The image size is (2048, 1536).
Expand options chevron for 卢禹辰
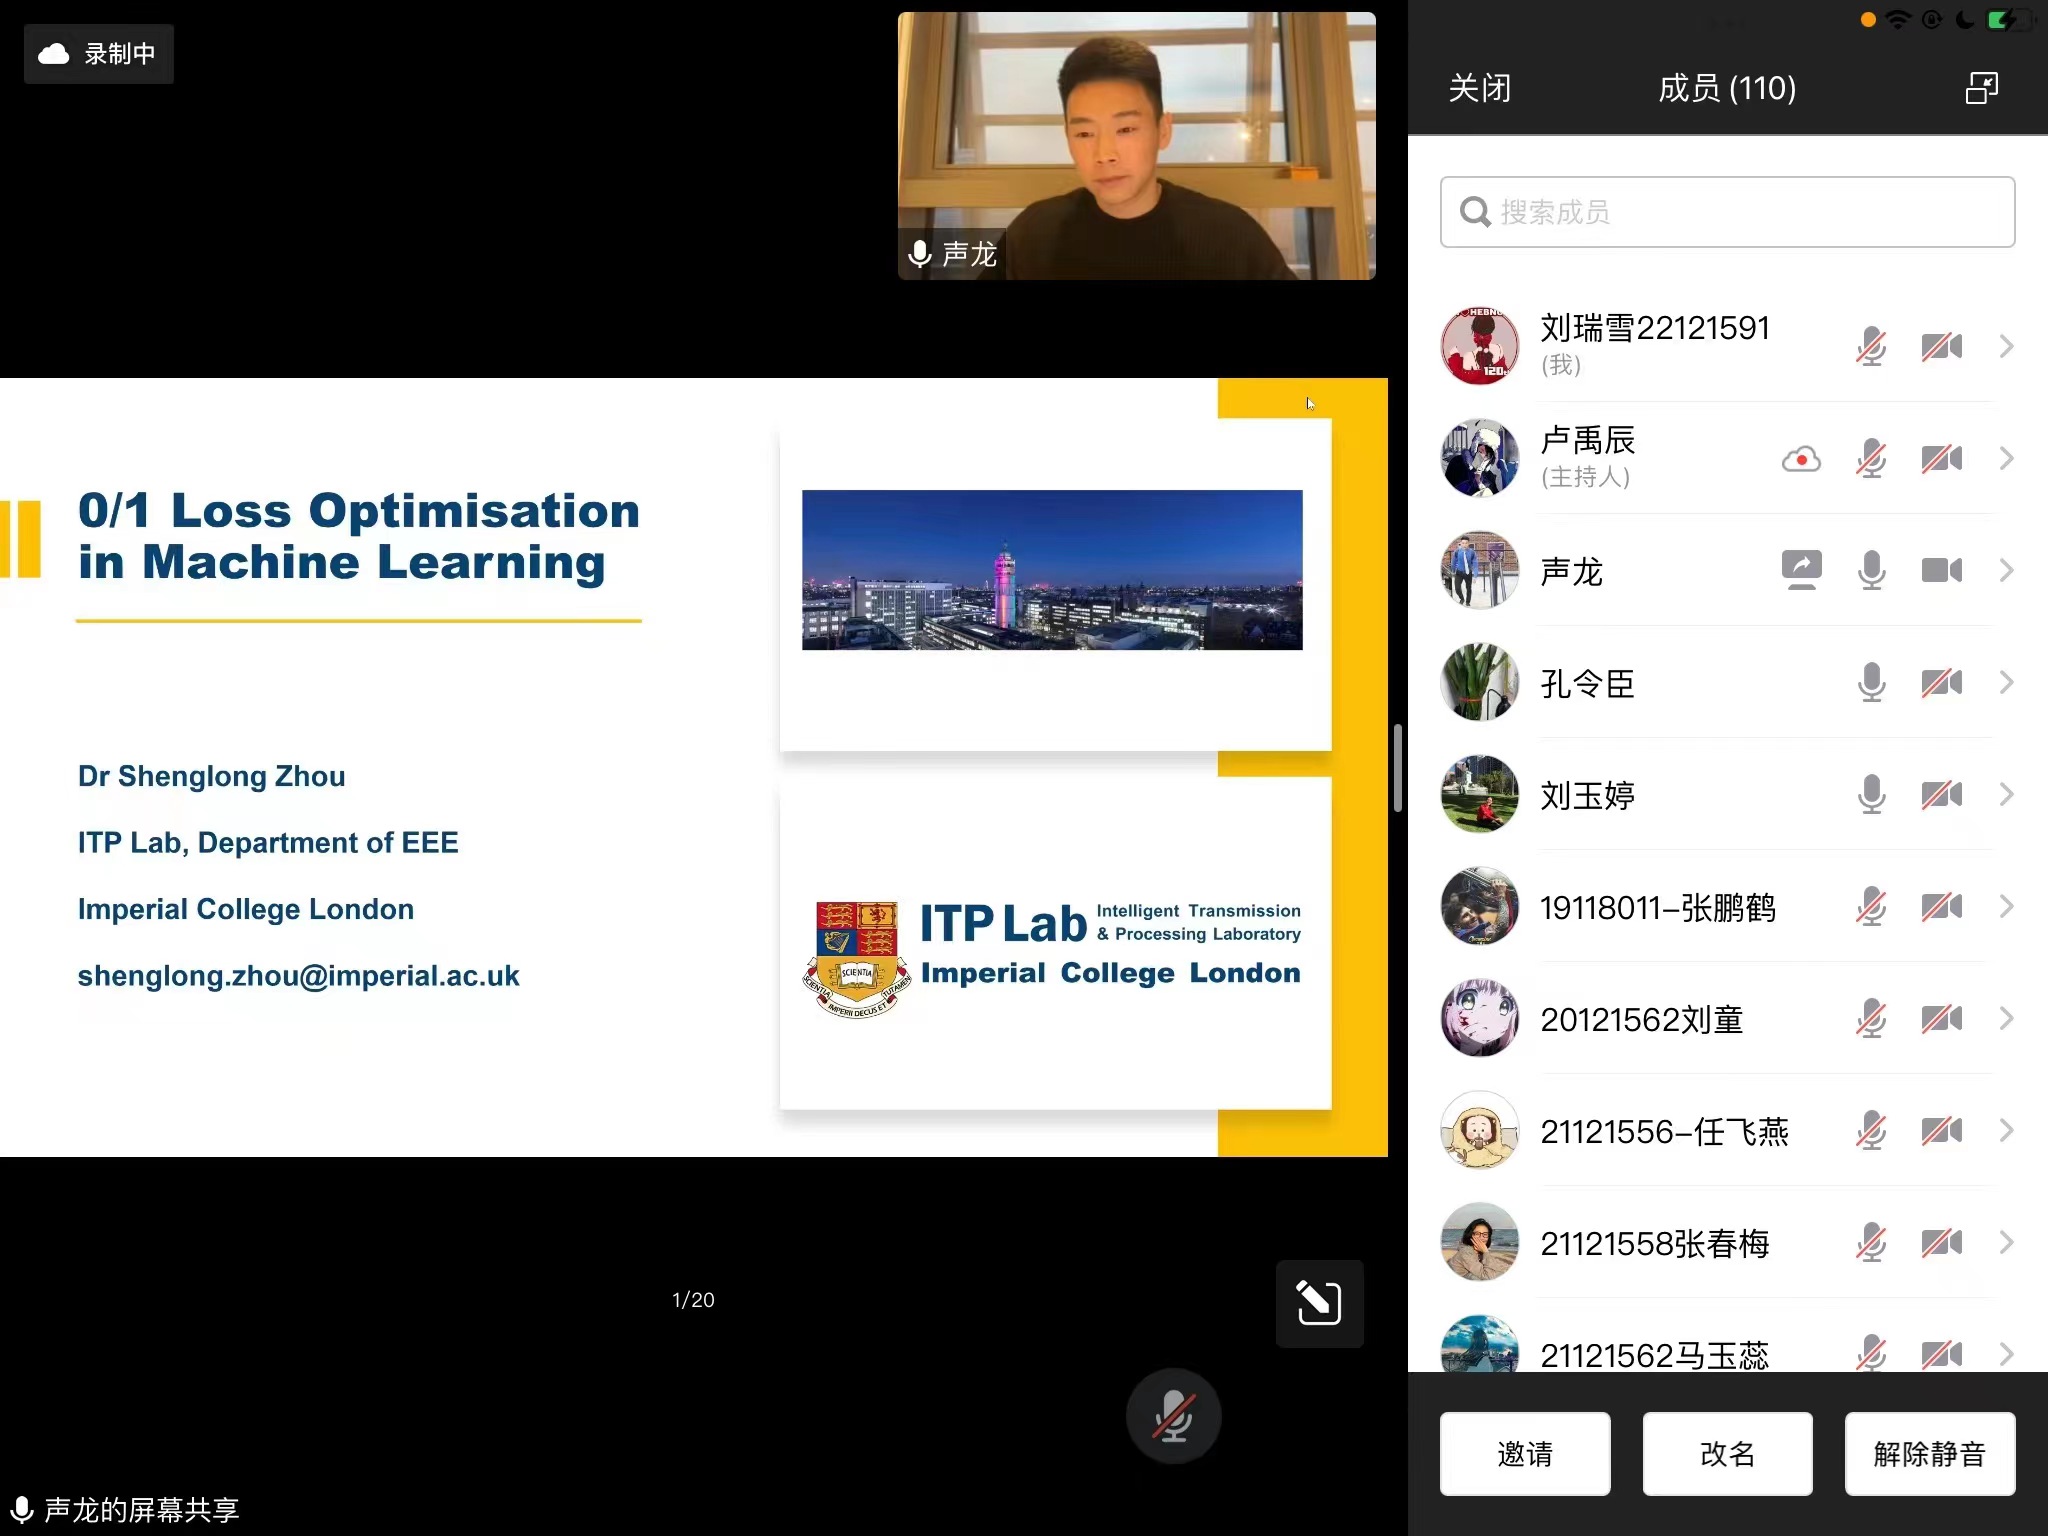click(x=2006, y=459)
